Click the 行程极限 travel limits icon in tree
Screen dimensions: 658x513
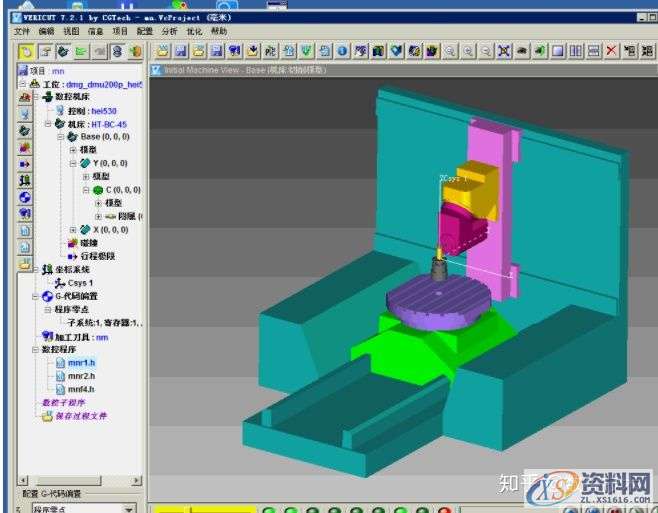(x=71, y=256)
